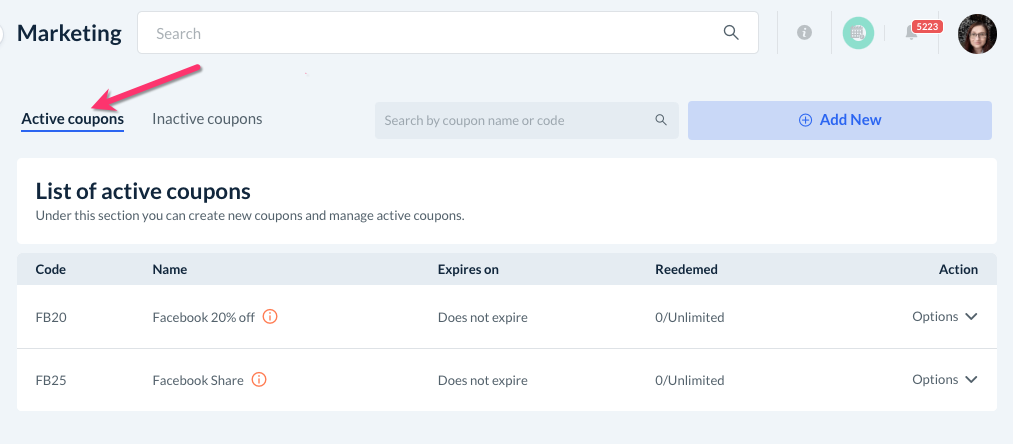1013x444 pixels.
Task: Open the info icon in header
Action: point(804,33)
